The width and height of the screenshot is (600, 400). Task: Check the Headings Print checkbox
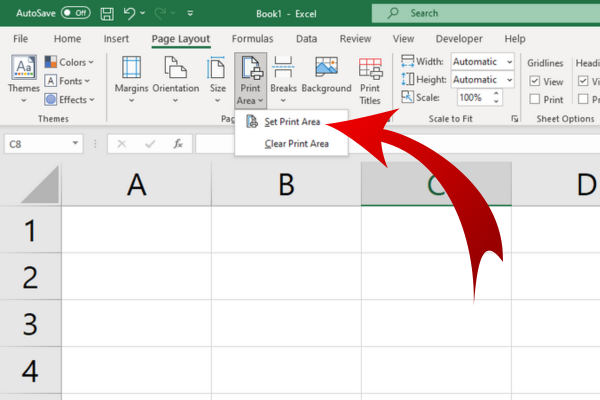click(x=583, y=99)
